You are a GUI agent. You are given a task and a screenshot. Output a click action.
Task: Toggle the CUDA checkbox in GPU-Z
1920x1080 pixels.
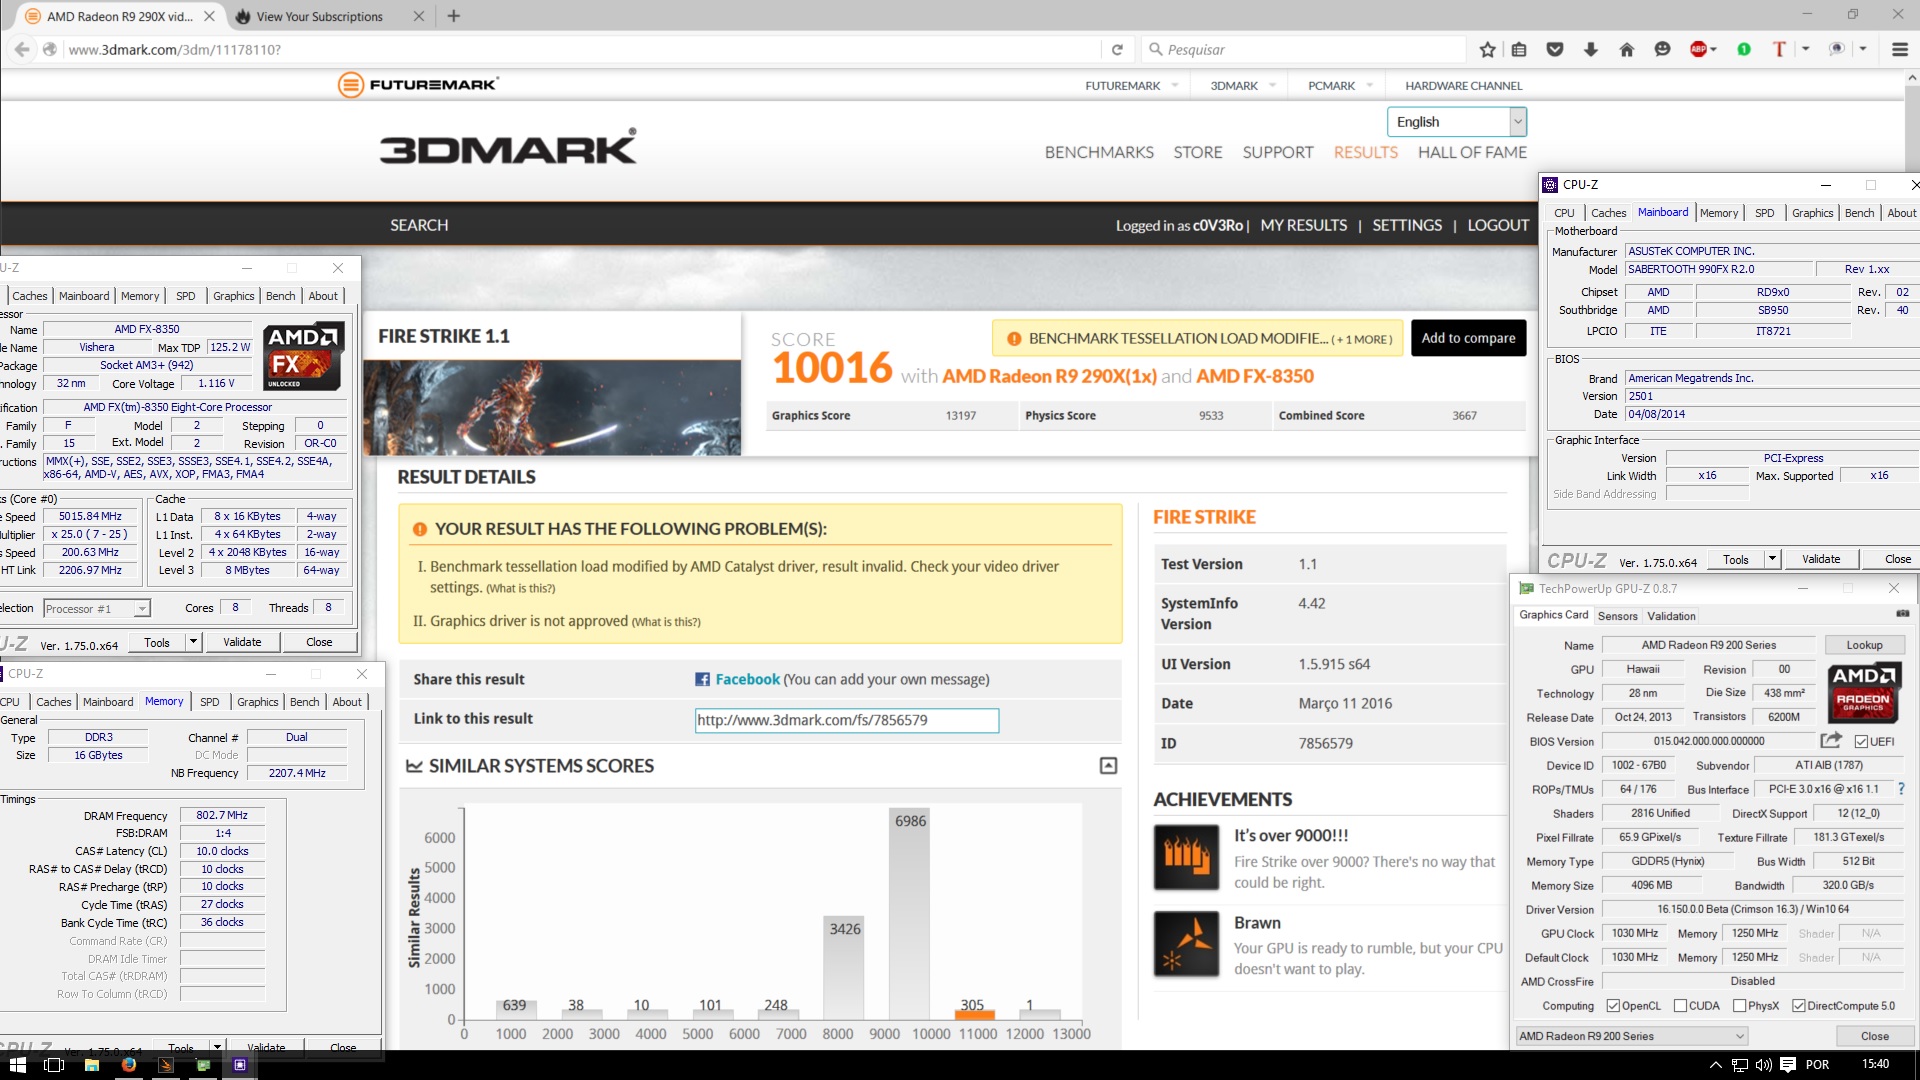[x=1680, y=1006]
